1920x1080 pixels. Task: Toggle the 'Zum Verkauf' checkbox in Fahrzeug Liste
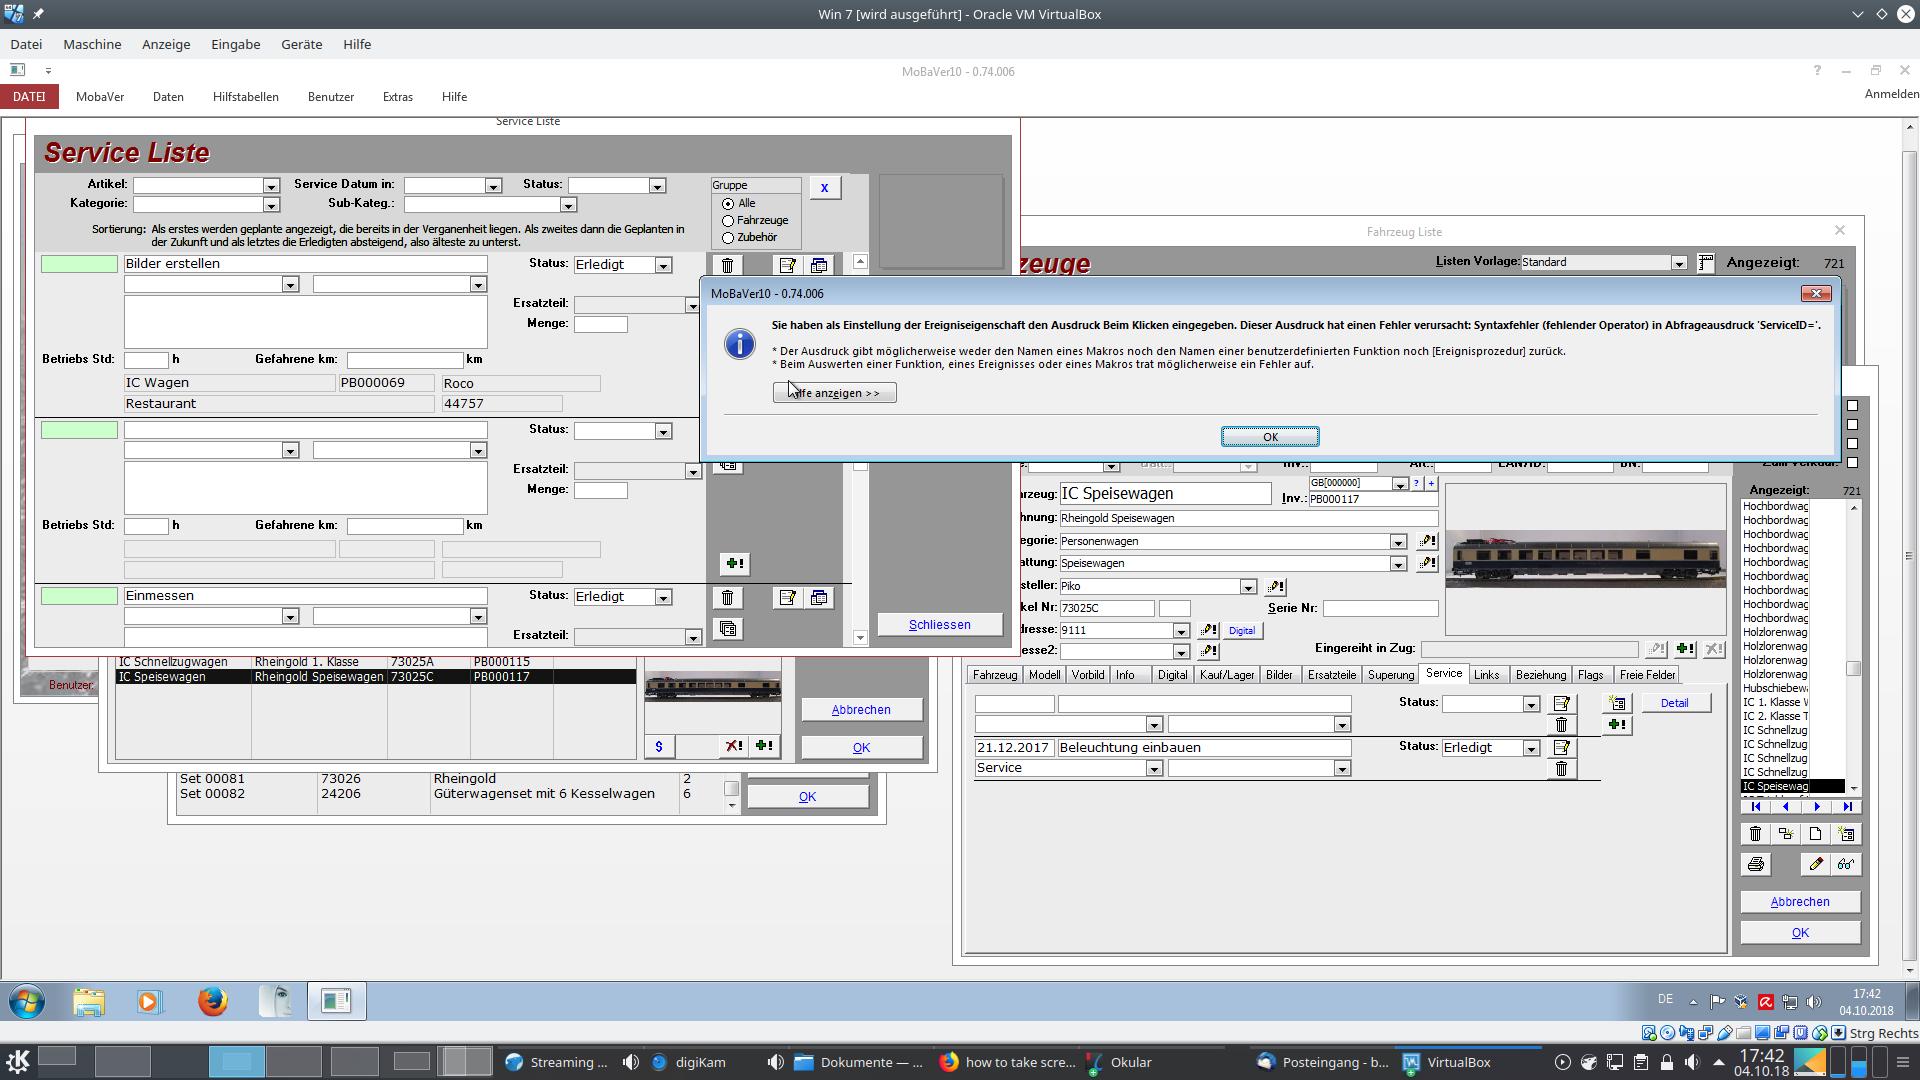[x=1852, y=462]
